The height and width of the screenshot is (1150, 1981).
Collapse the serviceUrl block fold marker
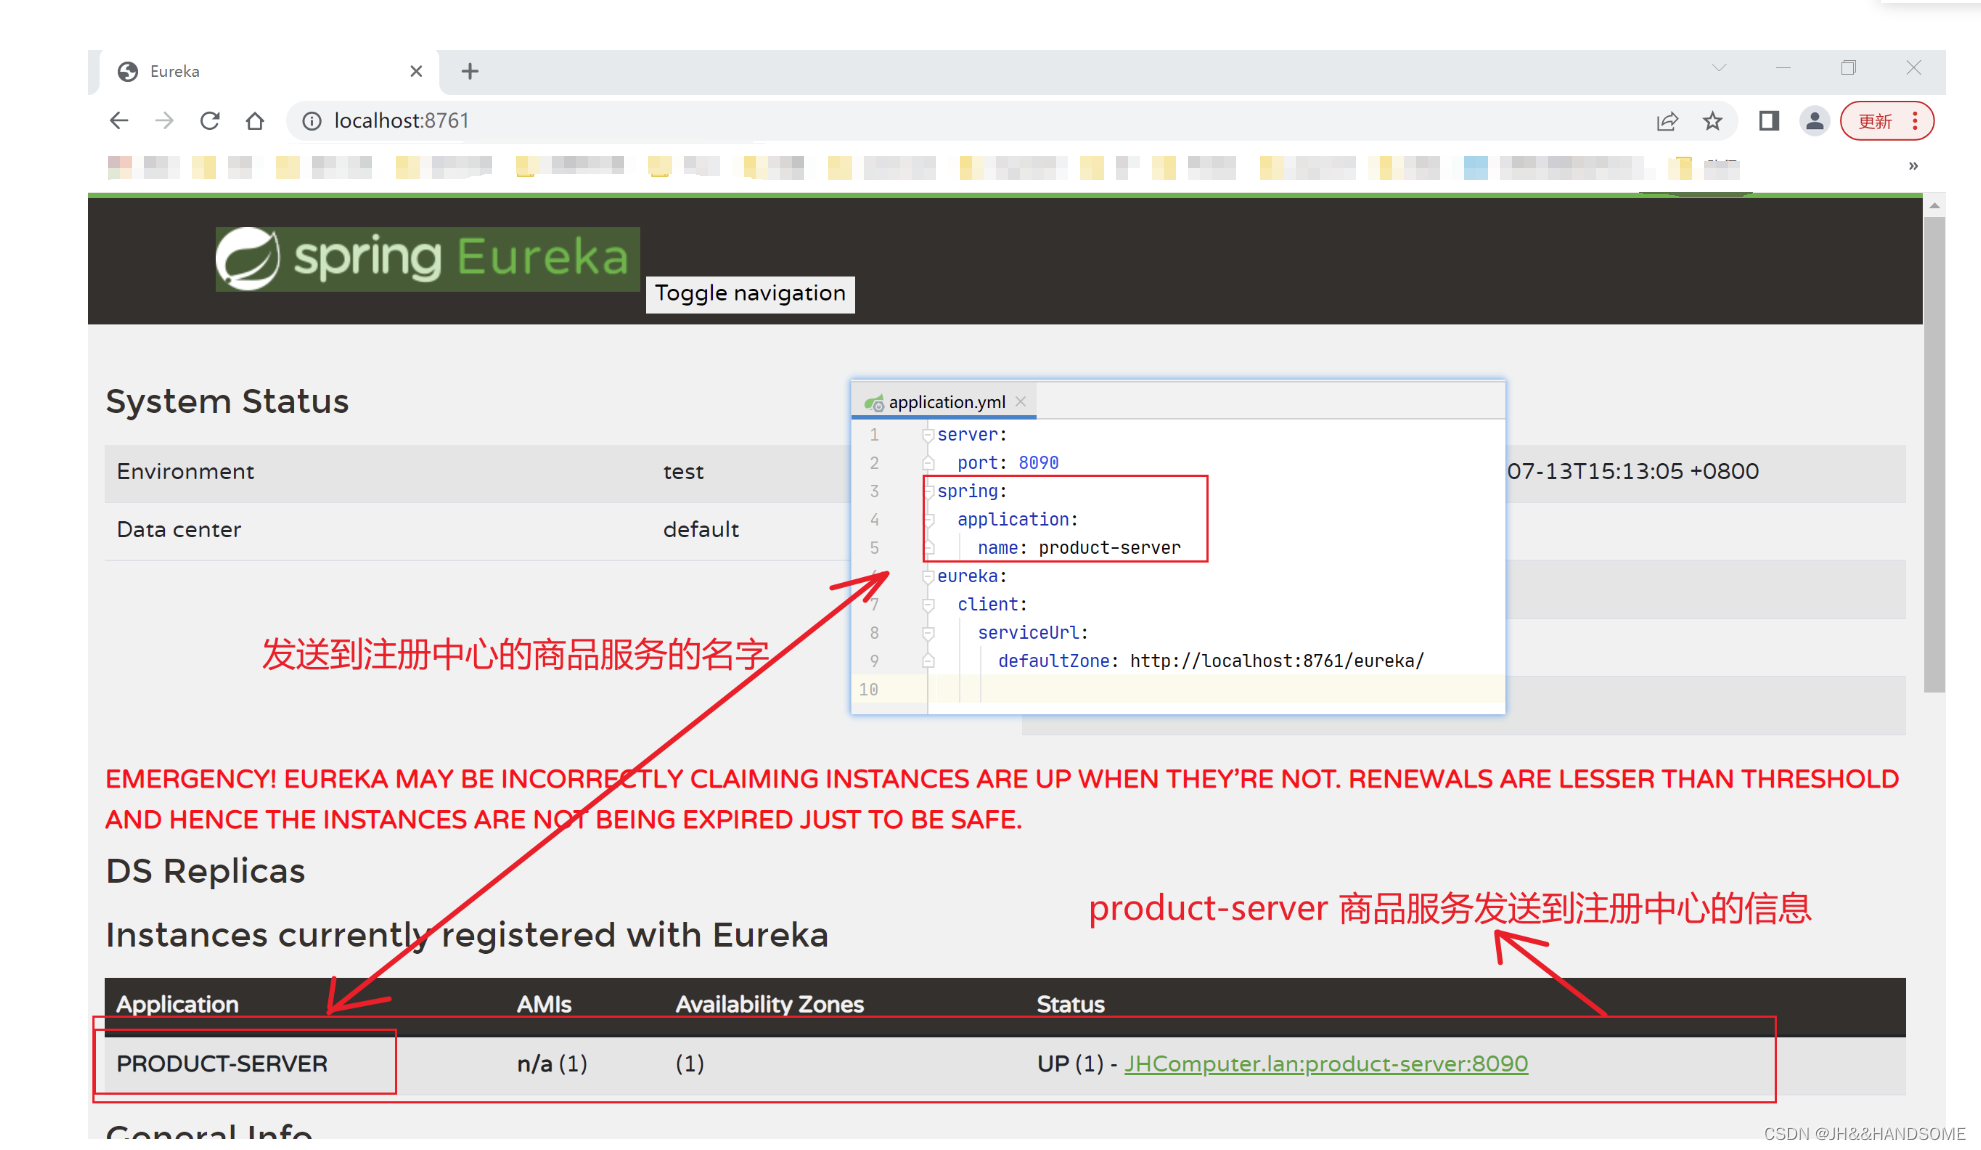[x=928, y=633]
